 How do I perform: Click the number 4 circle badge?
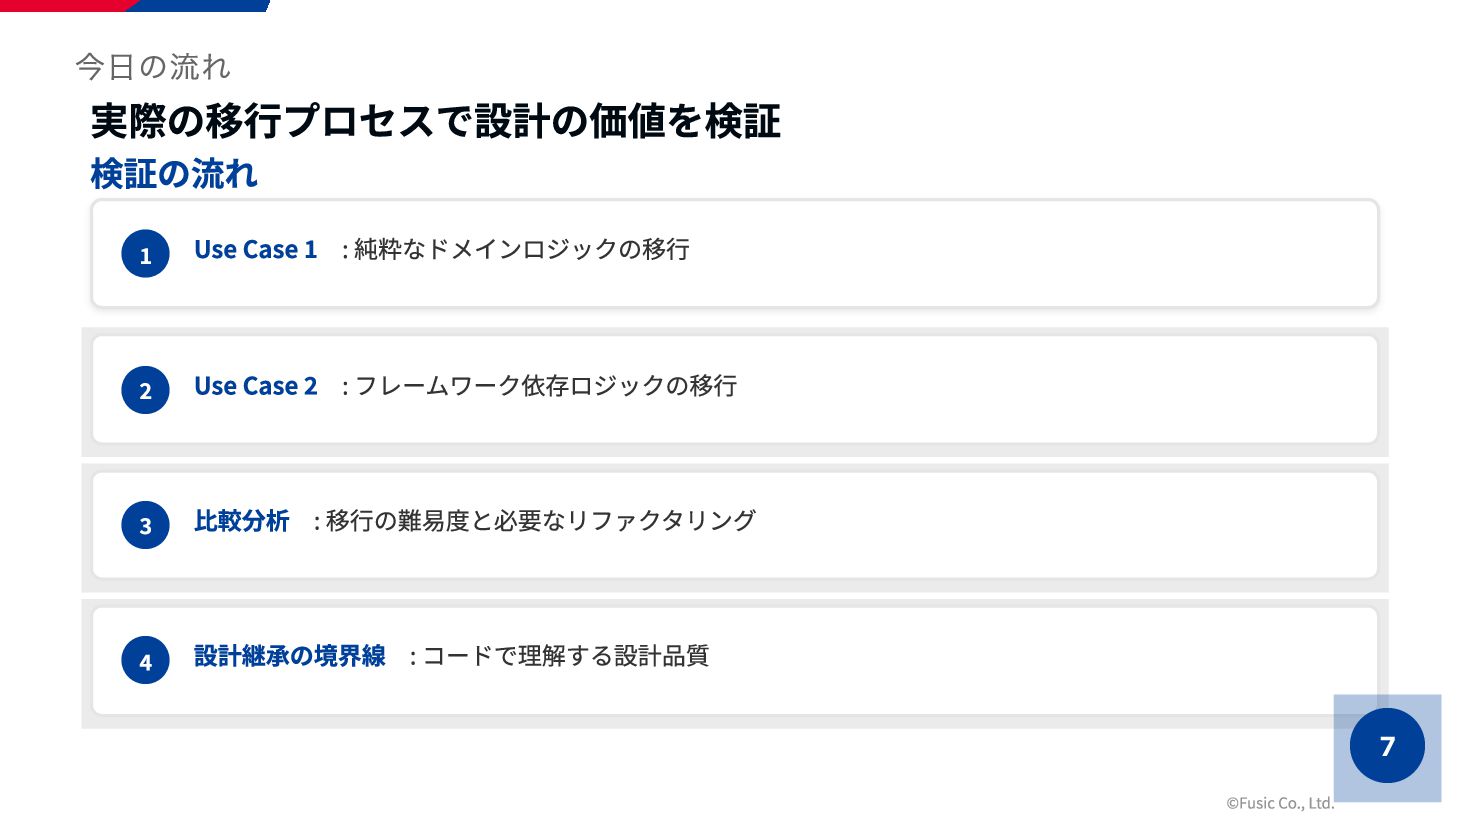pos(145,660)
